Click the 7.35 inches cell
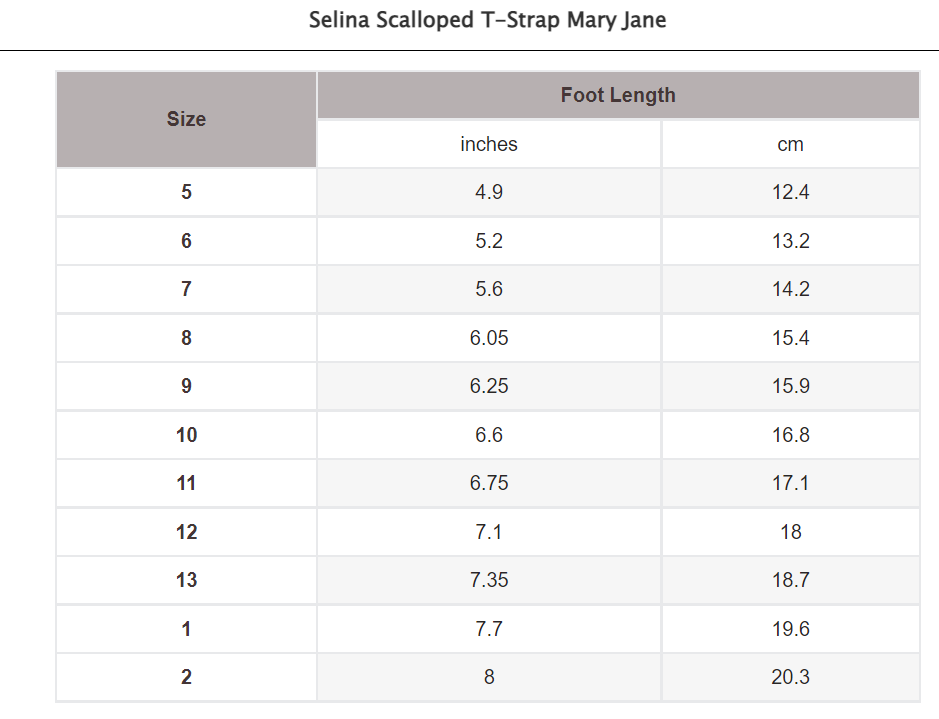Screen dimensions: 939x719 tap(489, 580)
